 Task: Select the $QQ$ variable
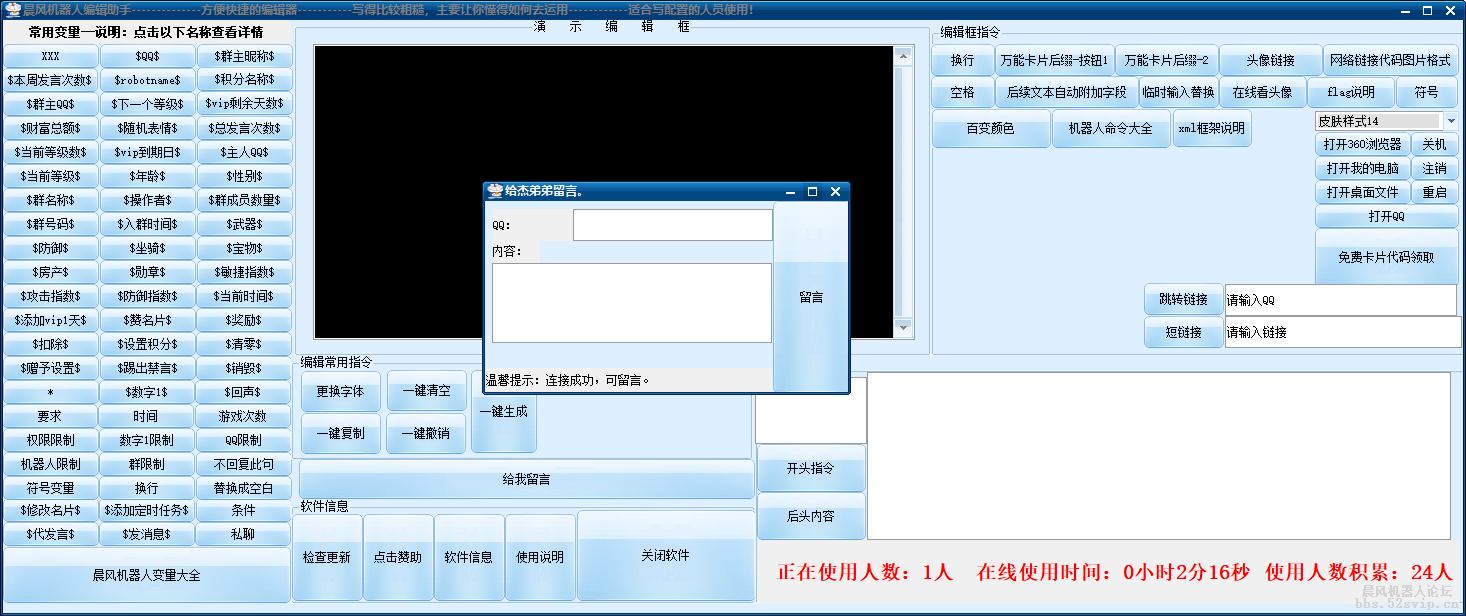(x=148, y=55)
